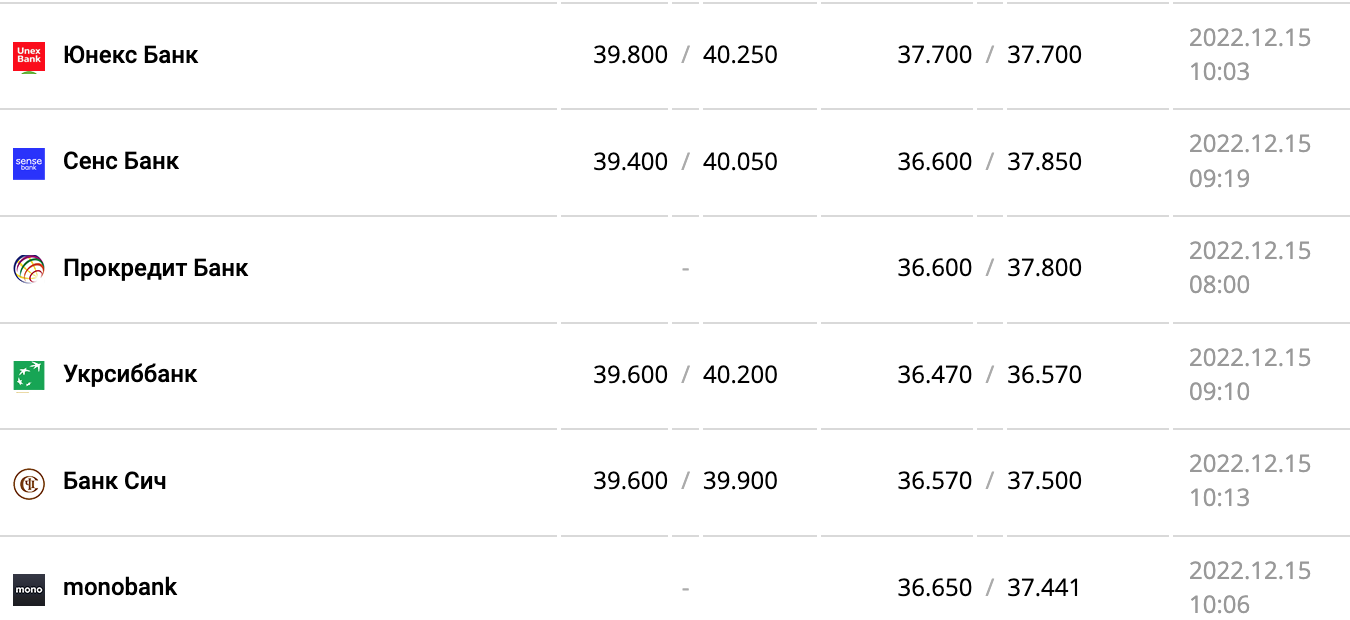Click the monobank black logo icon
Image resolution: width=1350 pixels, height=620 pixels.
(x=29, y=589)
